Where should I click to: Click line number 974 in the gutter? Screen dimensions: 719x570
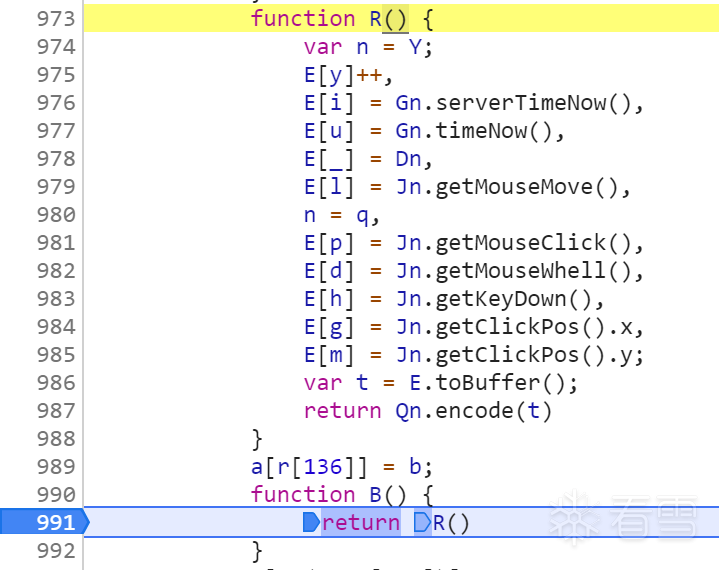(56, 47)
